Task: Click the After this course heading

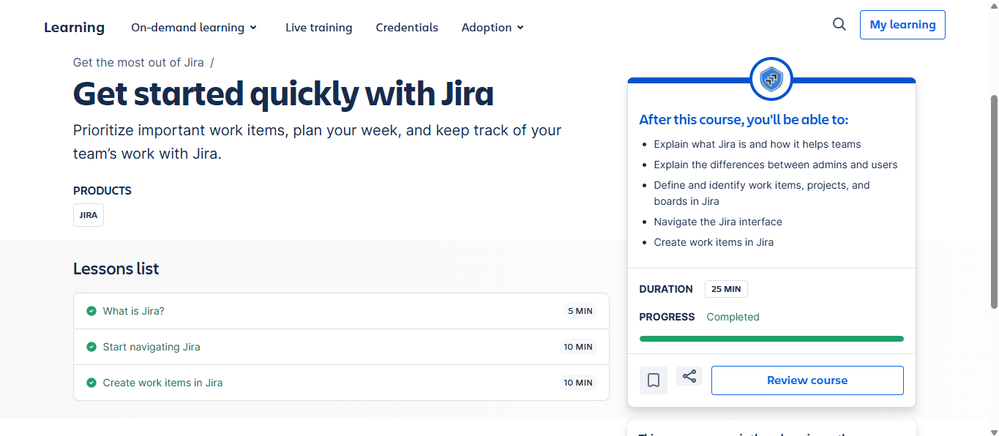Action: click(x=744, y=120)
